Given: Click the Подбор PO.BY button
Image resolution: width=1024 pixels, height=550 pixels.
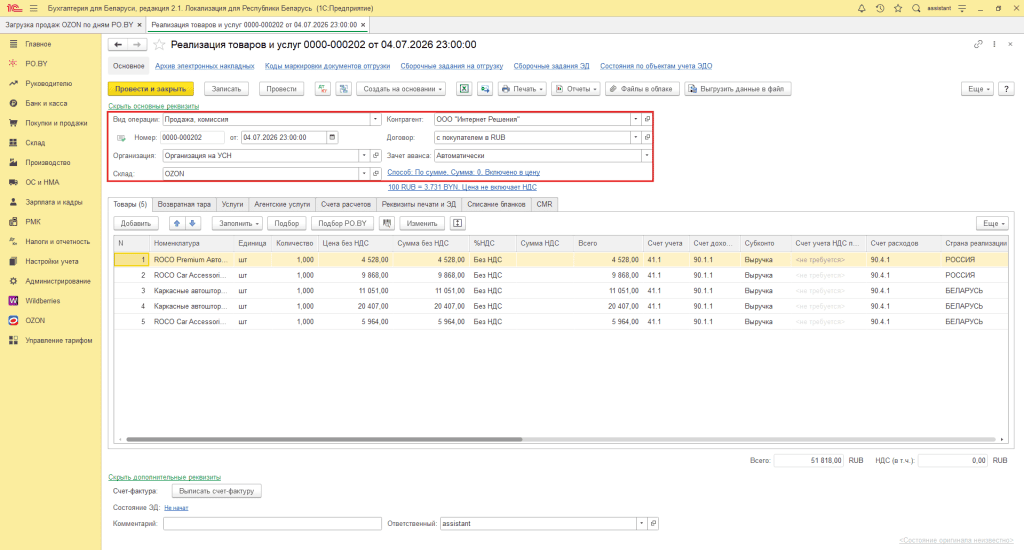Looking at the screenshot, I should (342, 223).
